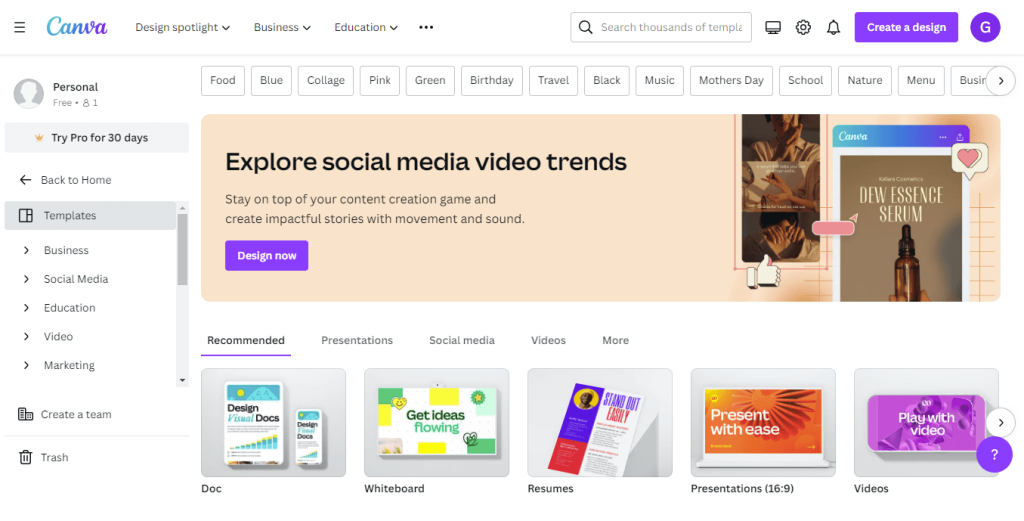
Task: Click the Templates layout icon
Action: (25, 215)
